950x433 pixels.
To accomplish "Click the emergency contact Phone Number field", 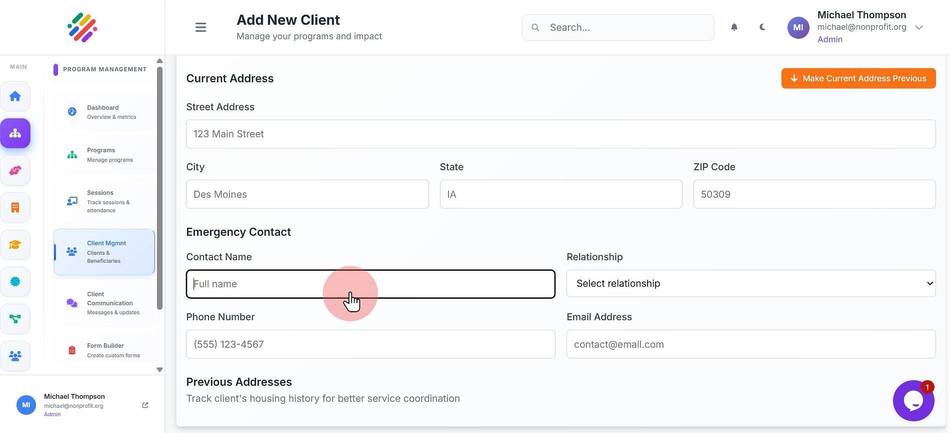I will point(370,344).
